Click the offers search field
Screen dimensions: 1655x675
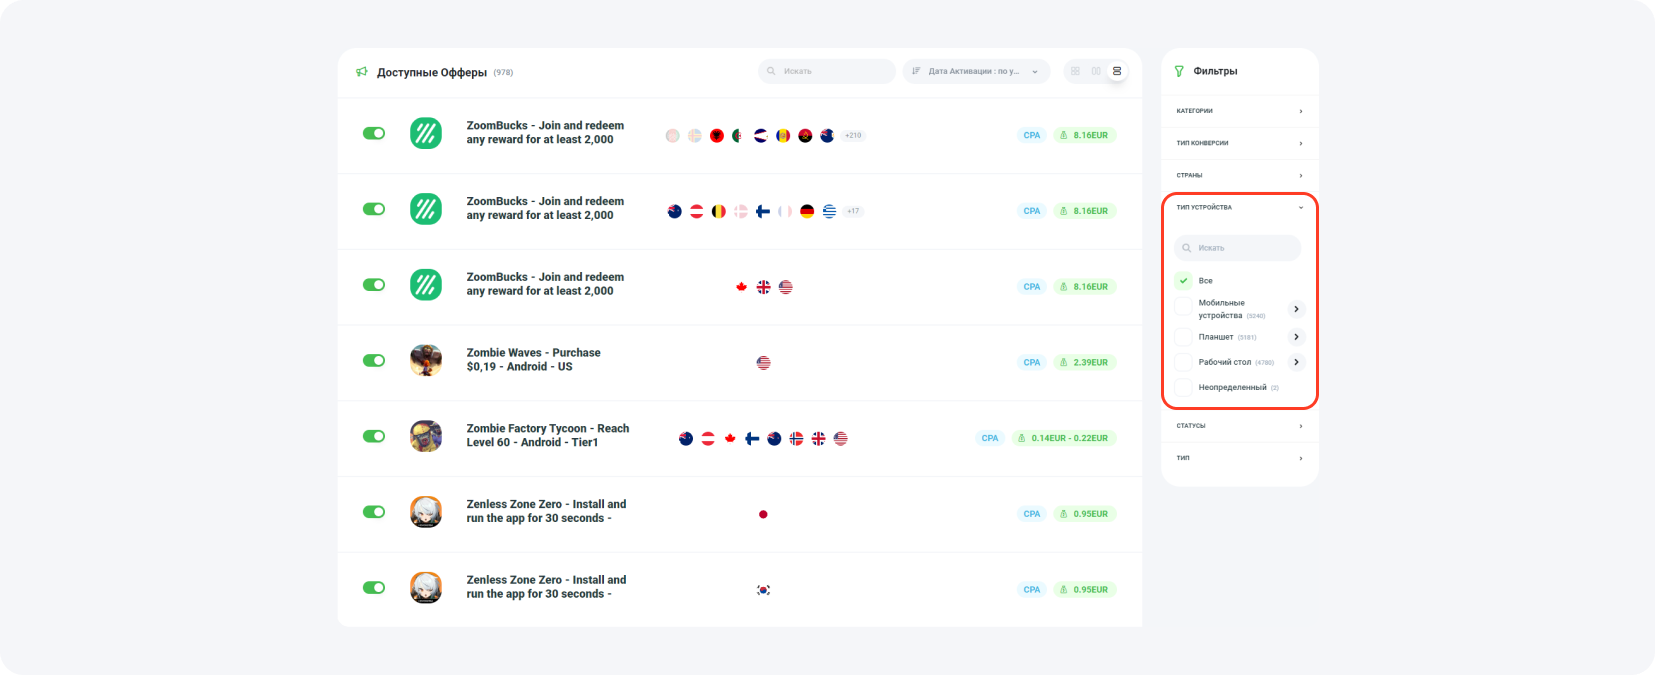(828, 71)
